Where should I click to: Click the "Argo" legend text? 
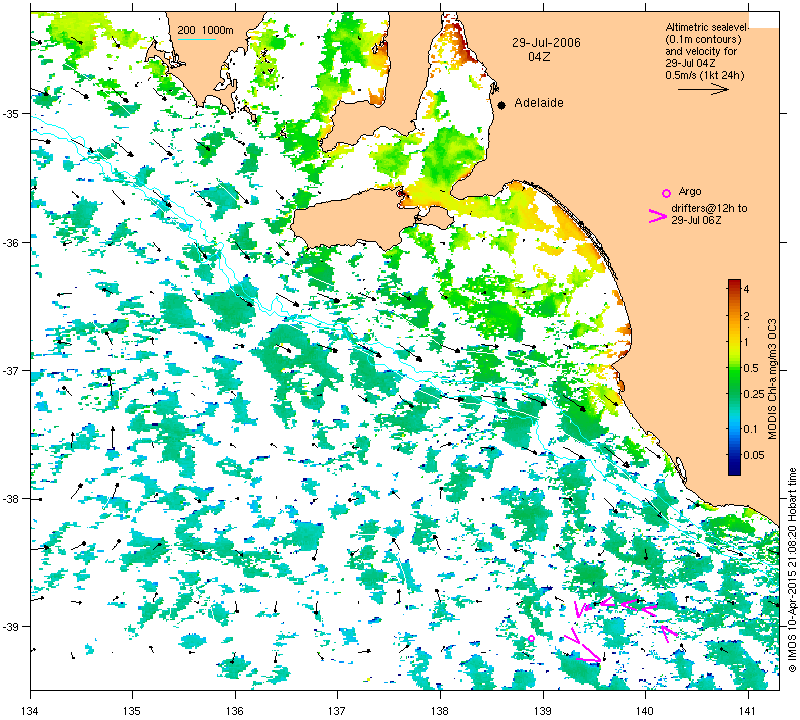coord(690,192)
